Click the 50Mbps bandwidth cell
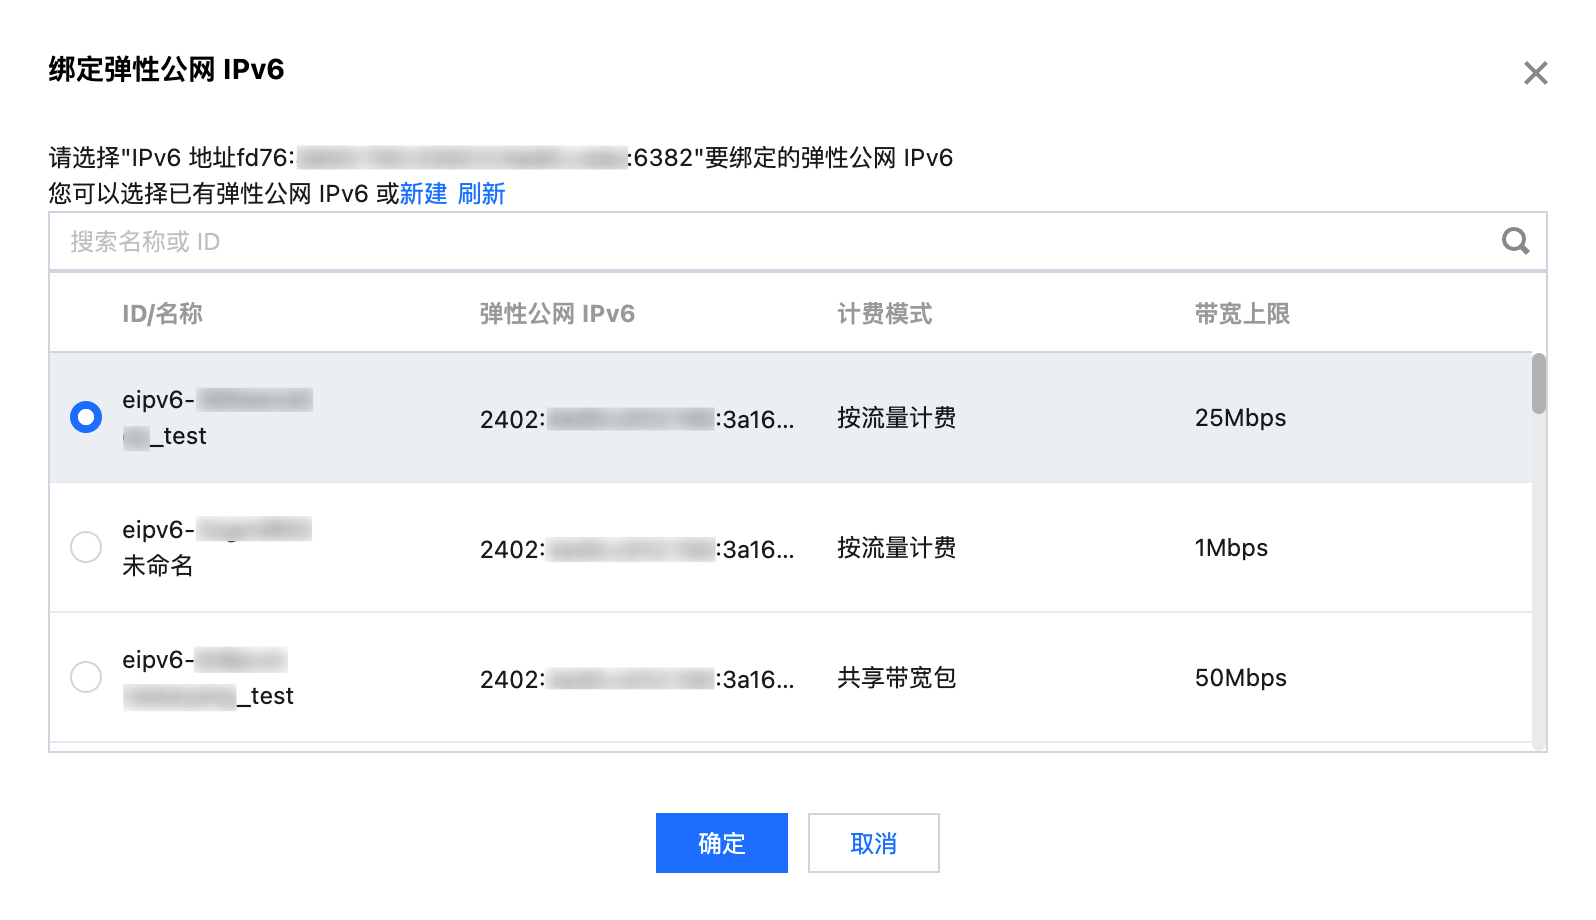This screenshot has height=920, width=1596. [x=1240, y=678]
